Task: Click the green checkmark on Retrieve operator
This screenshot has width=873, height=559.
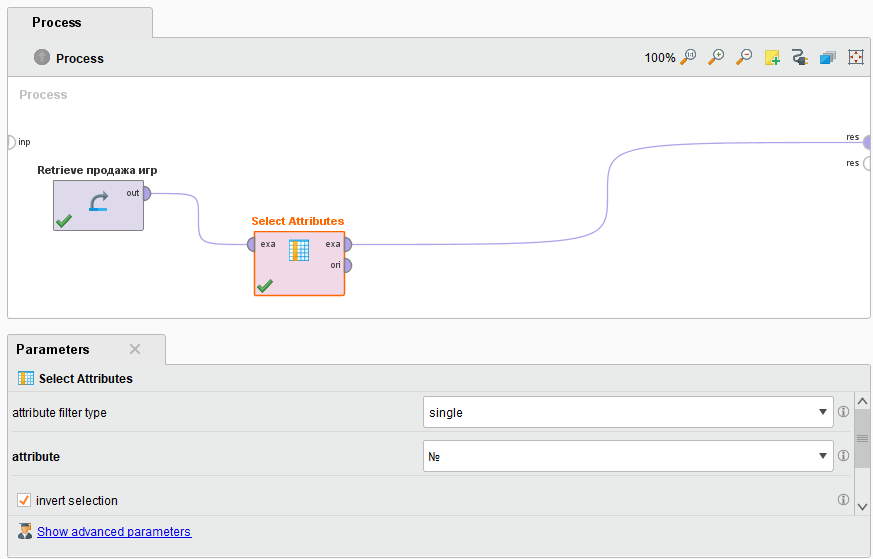Action: coord(63,221)
